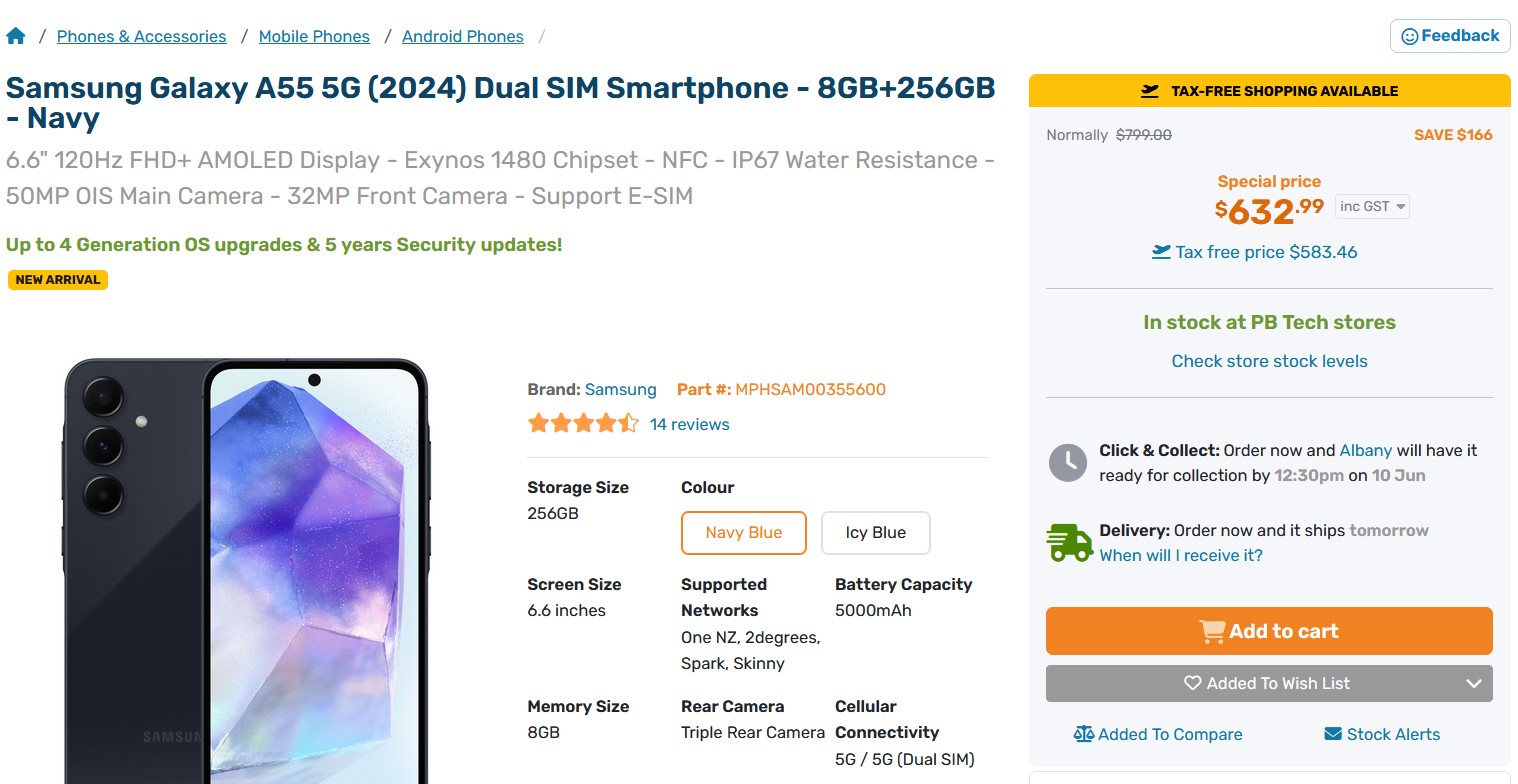Image resolution: width=1518 pixels, height=784 pixels.
Task: Click the airplane icon beside Tax free price
Action: coord(1160,252)
